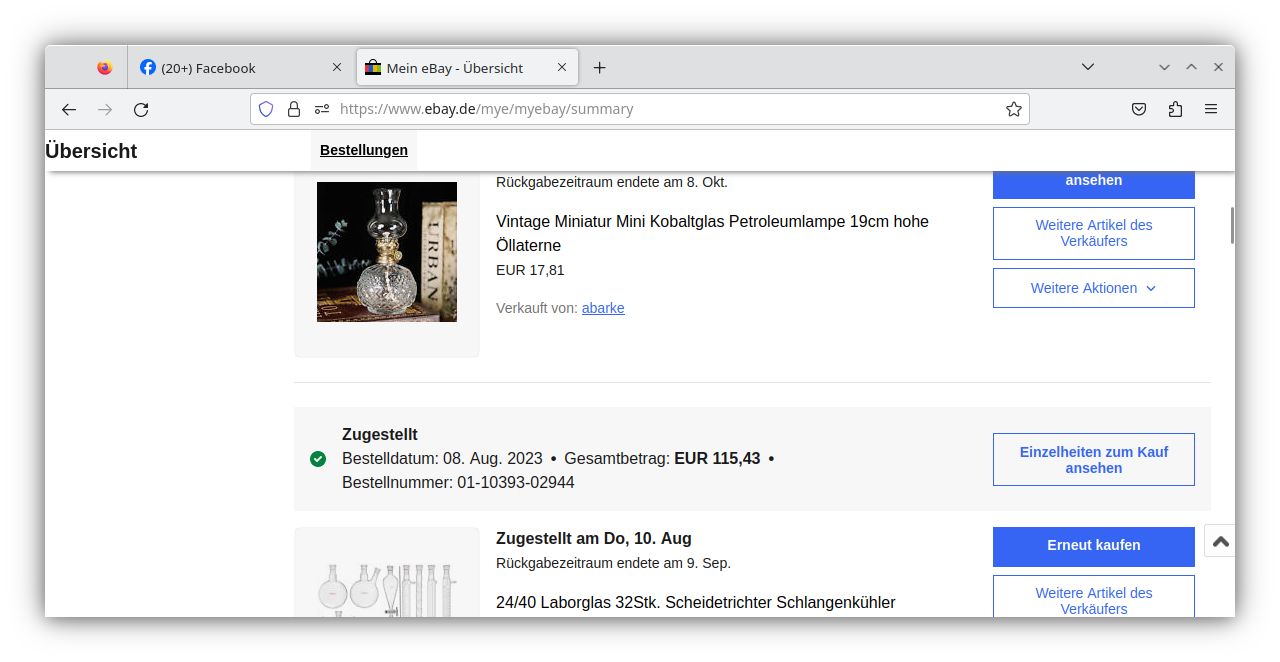Screen dimensions: 1280x662
Task: Click the scroll-to-top arrow
Action: [x=1219, y=540]
